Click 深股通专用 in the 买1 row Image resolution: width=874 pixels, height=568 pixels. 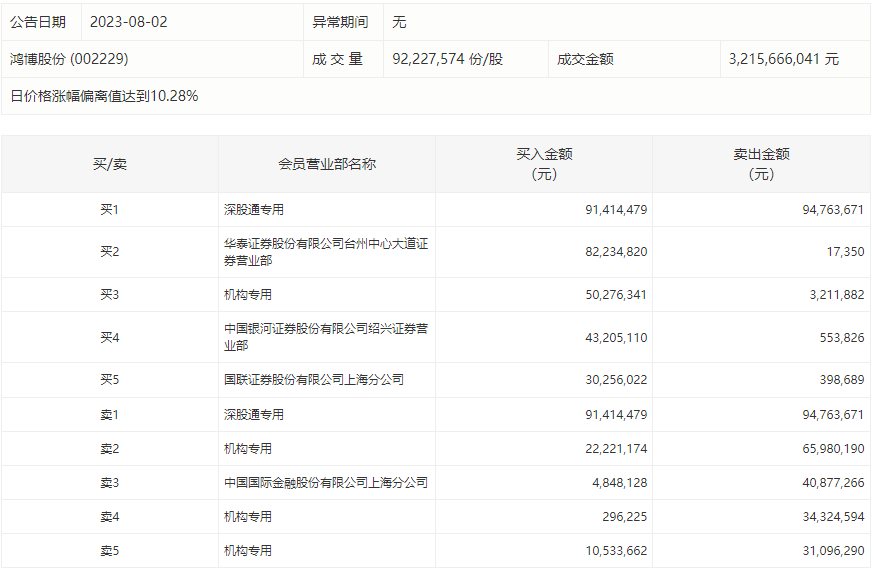[x=254, y=210]
